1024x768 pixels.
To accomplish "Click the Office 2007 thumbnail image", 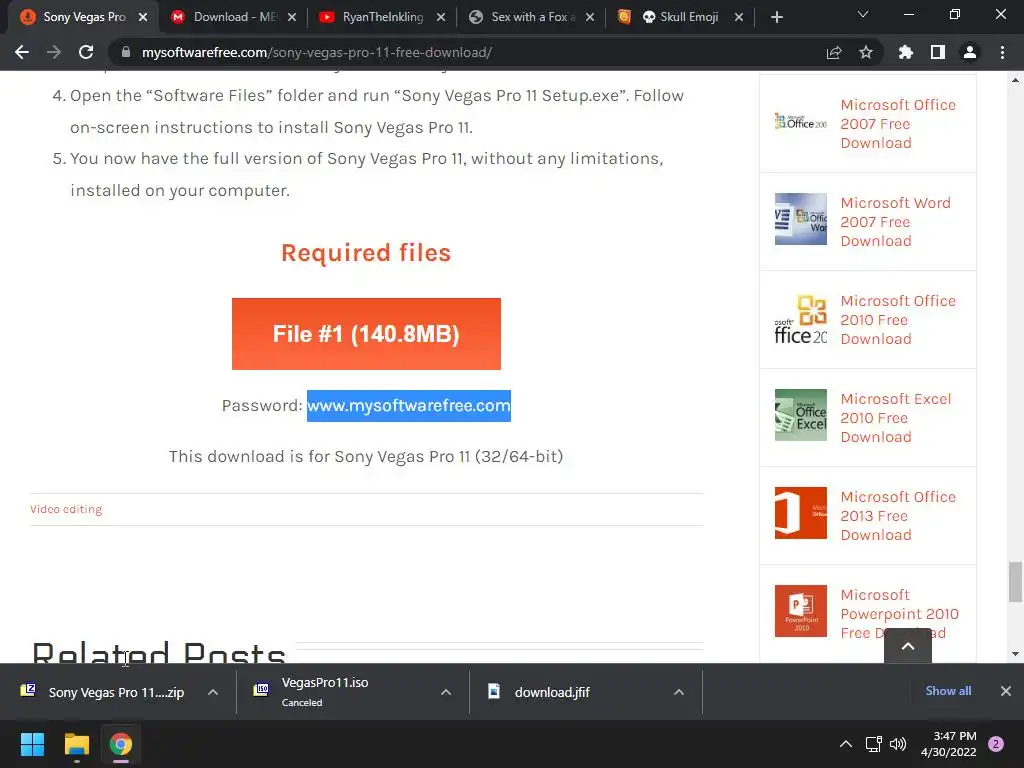I will [x=801, y=121].
